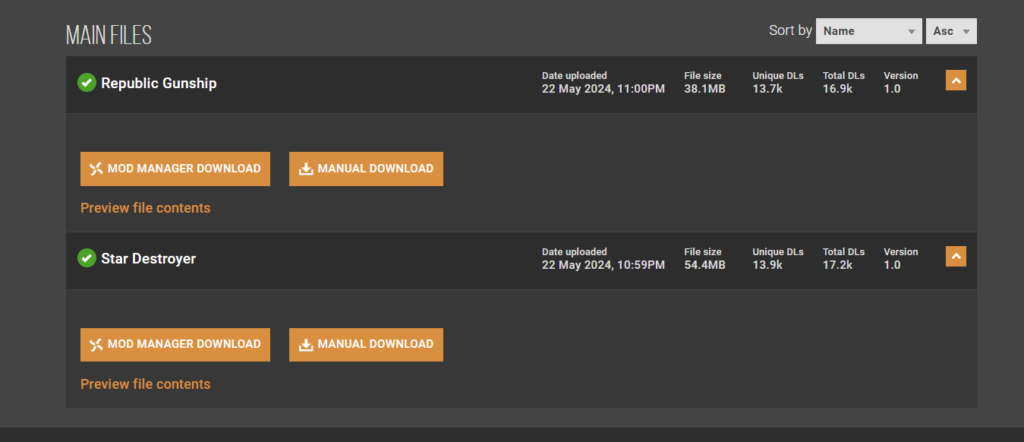Click the tools icon on Republic Gunship's Mod Manager button

pyautogui.click(x=96, y=169)
